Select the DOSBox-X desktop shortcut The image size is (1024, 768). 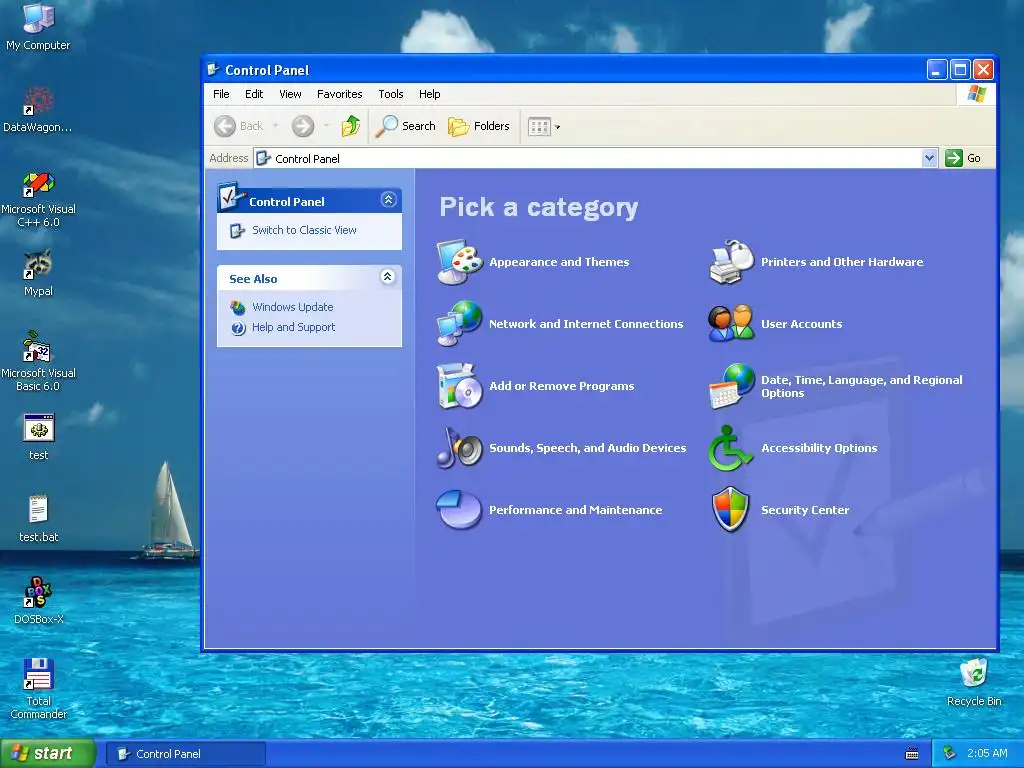(39, 600)
